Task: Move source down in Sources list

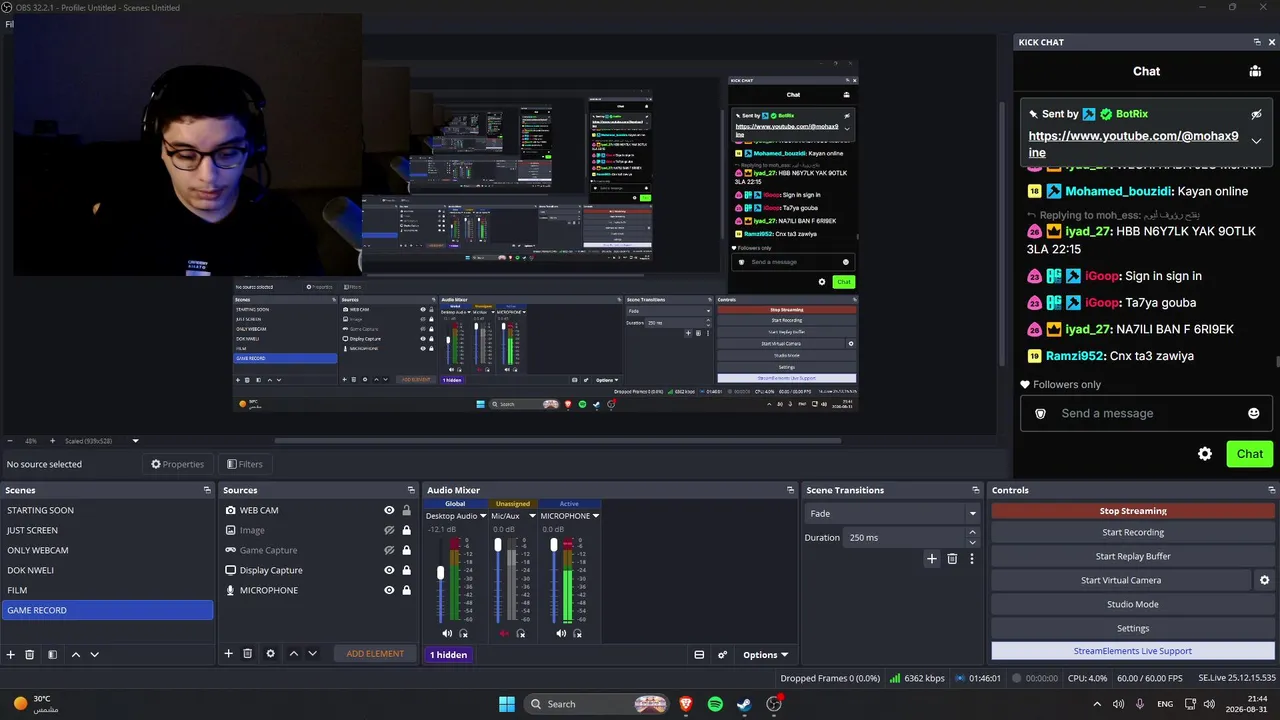Action: pos(313,654)
